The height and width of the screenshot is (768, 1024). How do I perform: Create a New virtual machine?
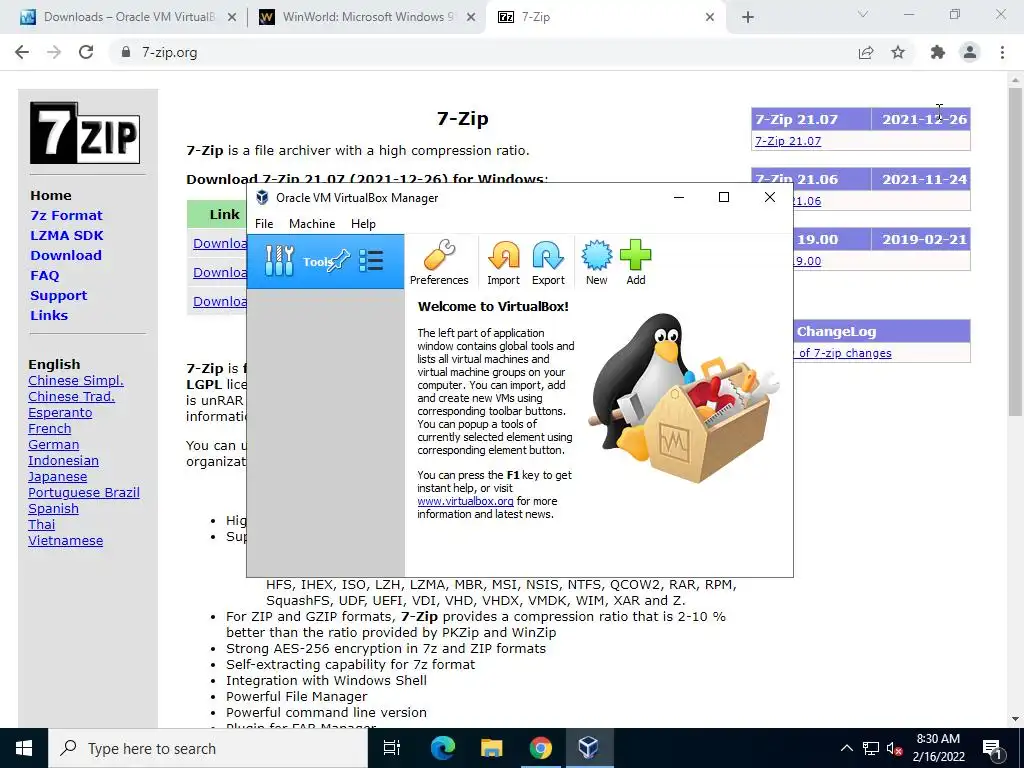596,263
